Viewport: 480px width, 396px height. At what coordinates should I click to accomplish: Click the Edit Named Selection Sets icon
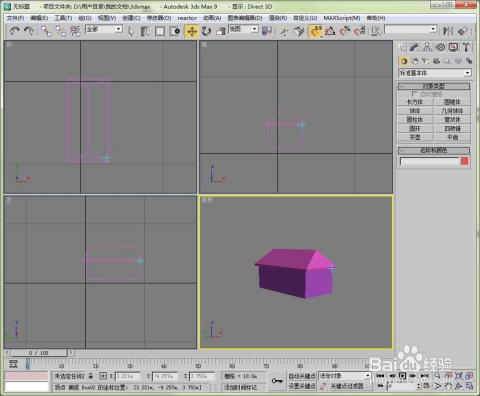pos(376,31)
